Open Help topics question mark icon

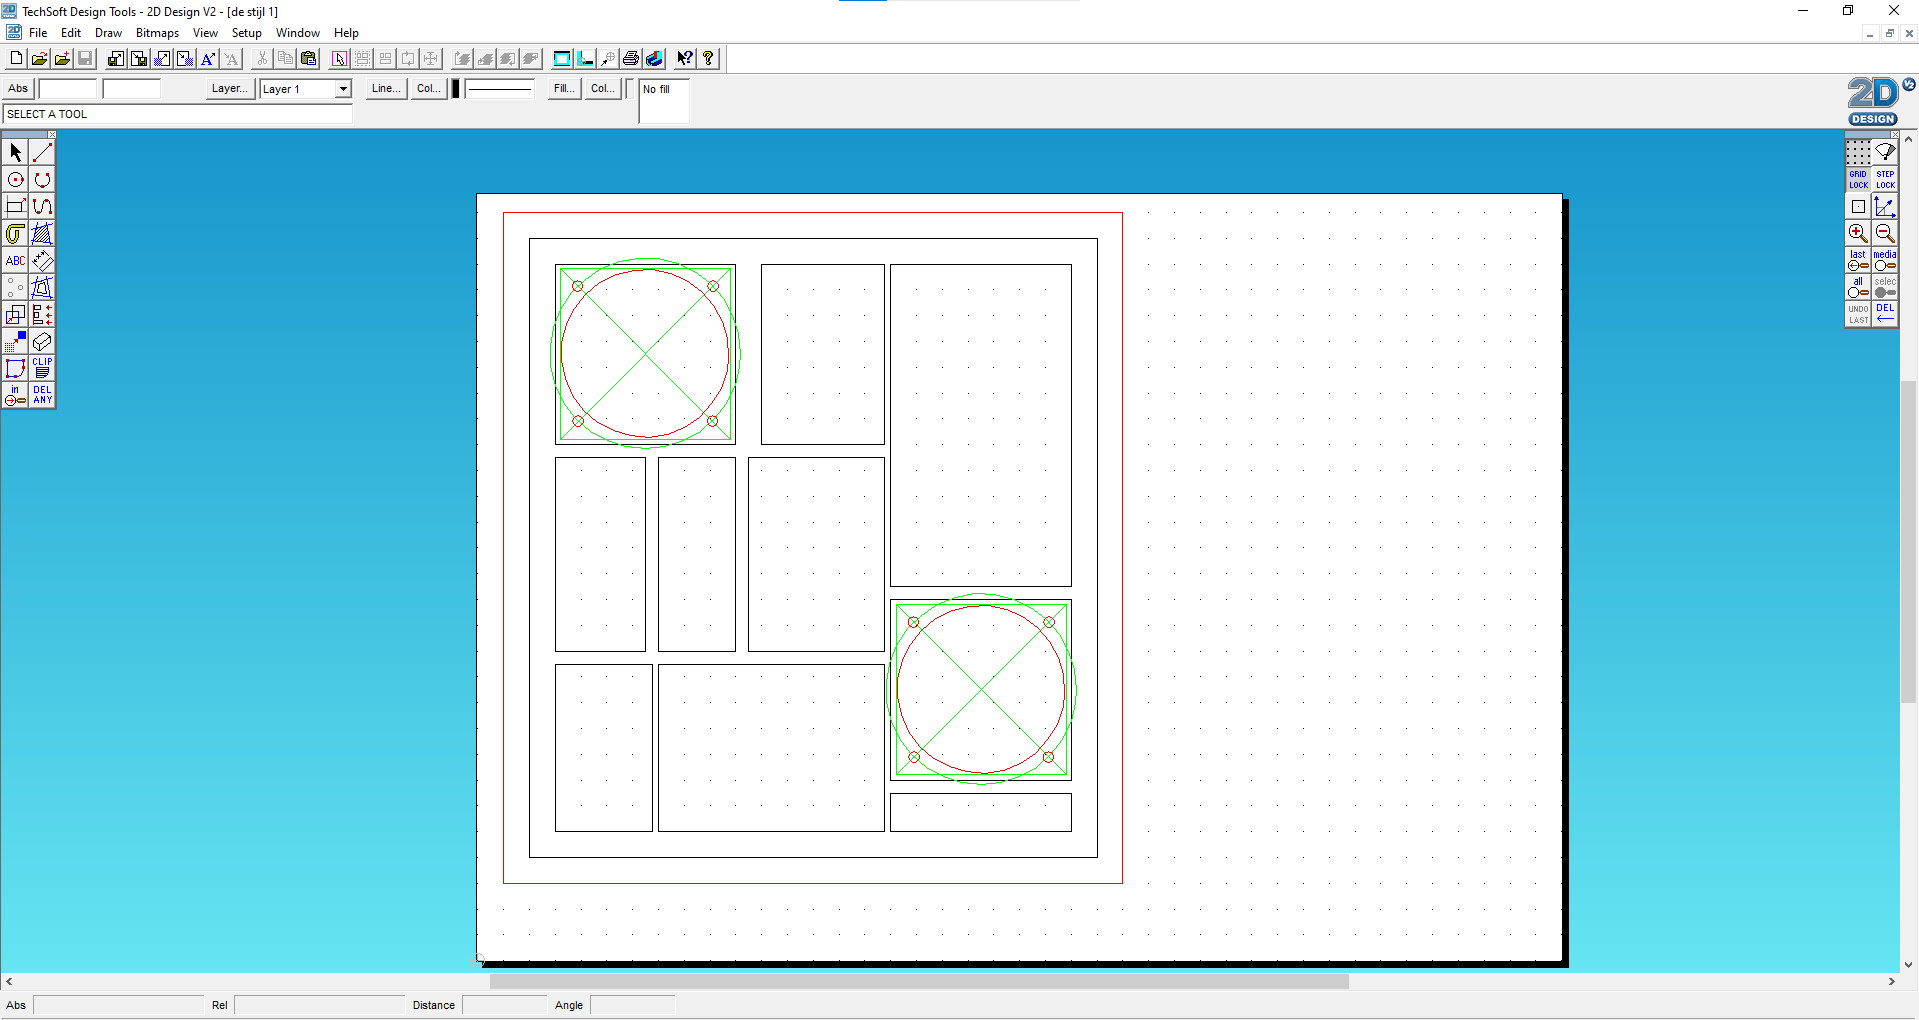(708, 59)
